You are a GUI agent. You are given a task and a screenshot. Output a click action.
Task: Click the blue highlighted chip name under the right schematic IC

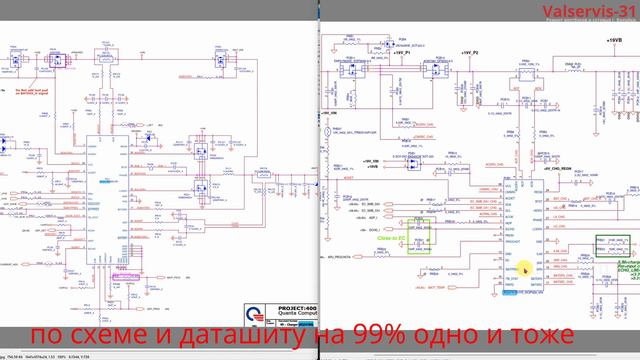(x=509, y=293)
